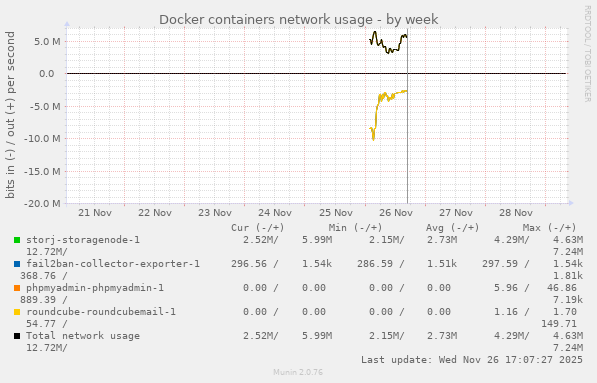The width and height of the screenshot is (597, 383).
Task: Click the '24 Nov' date label
Action: coord(275,213)
